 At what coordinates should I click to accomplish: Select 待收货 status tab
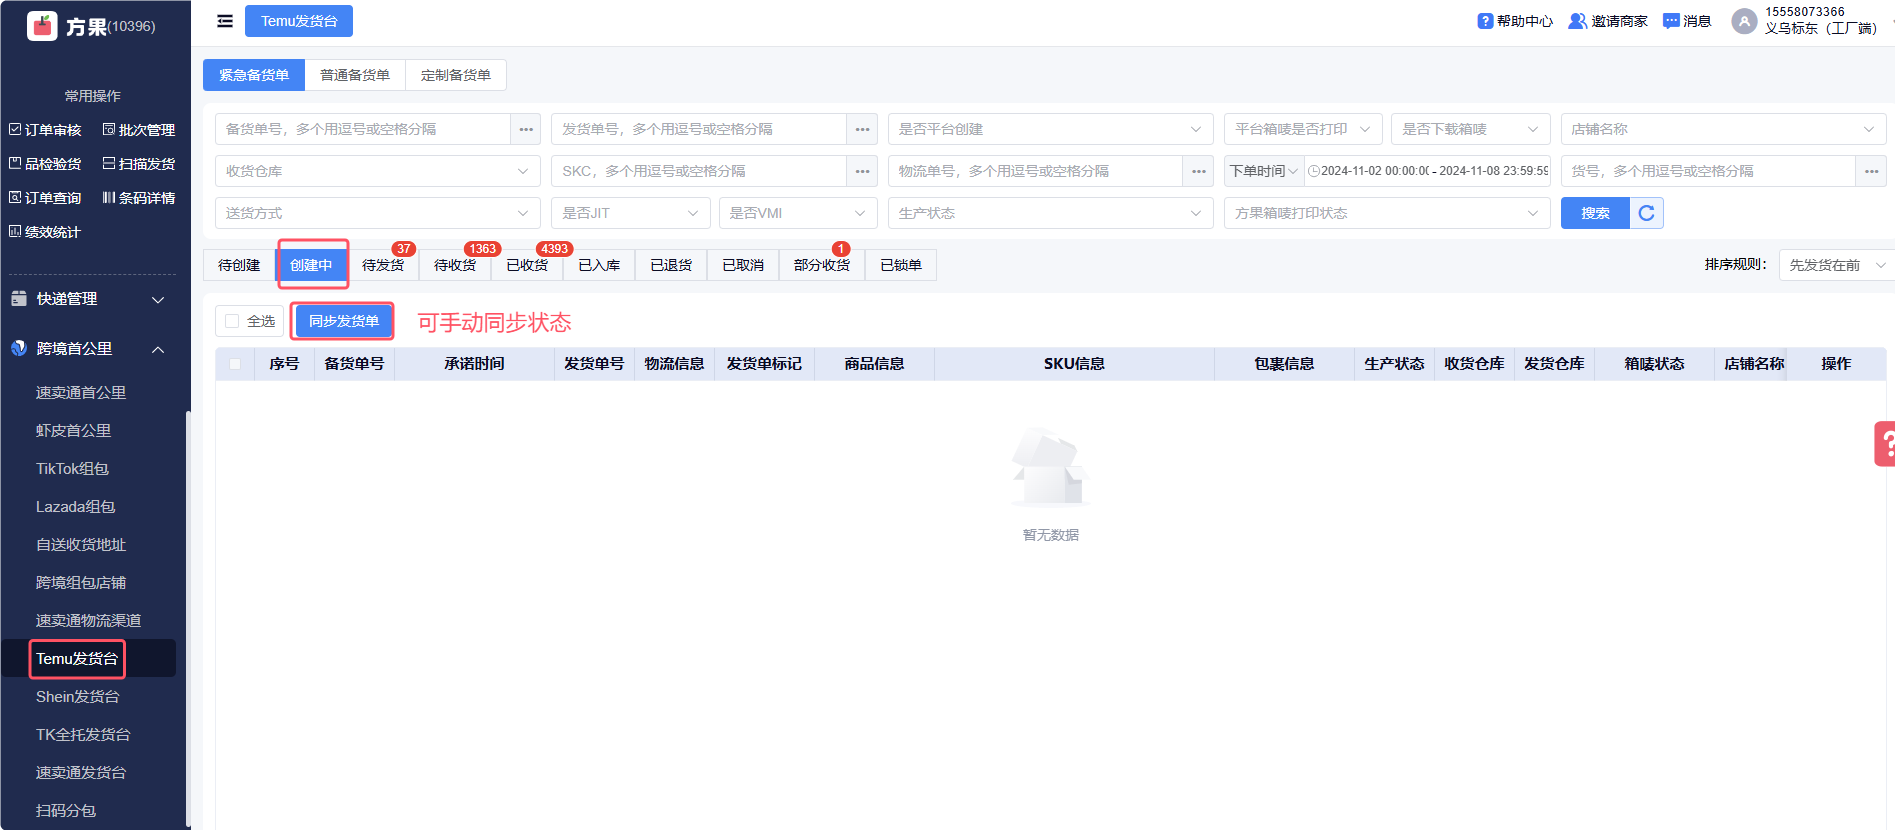coord(455,265)
